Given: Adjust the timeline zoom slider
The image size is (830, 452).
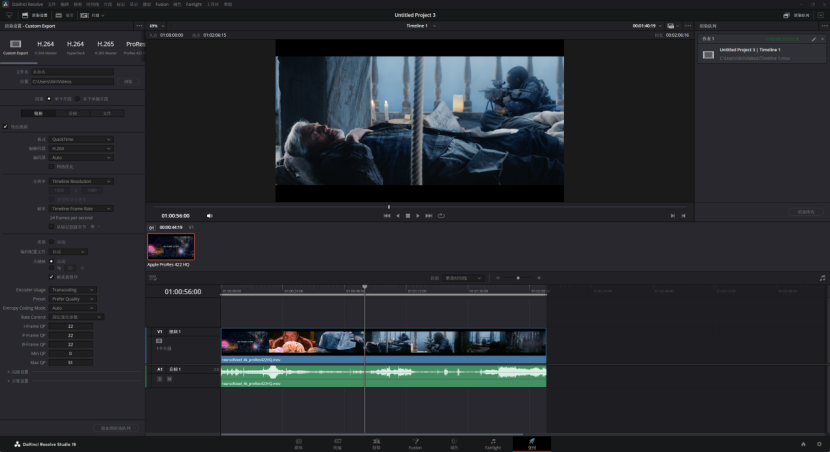Looking at the screenshot, I should [x=517, y=278].
